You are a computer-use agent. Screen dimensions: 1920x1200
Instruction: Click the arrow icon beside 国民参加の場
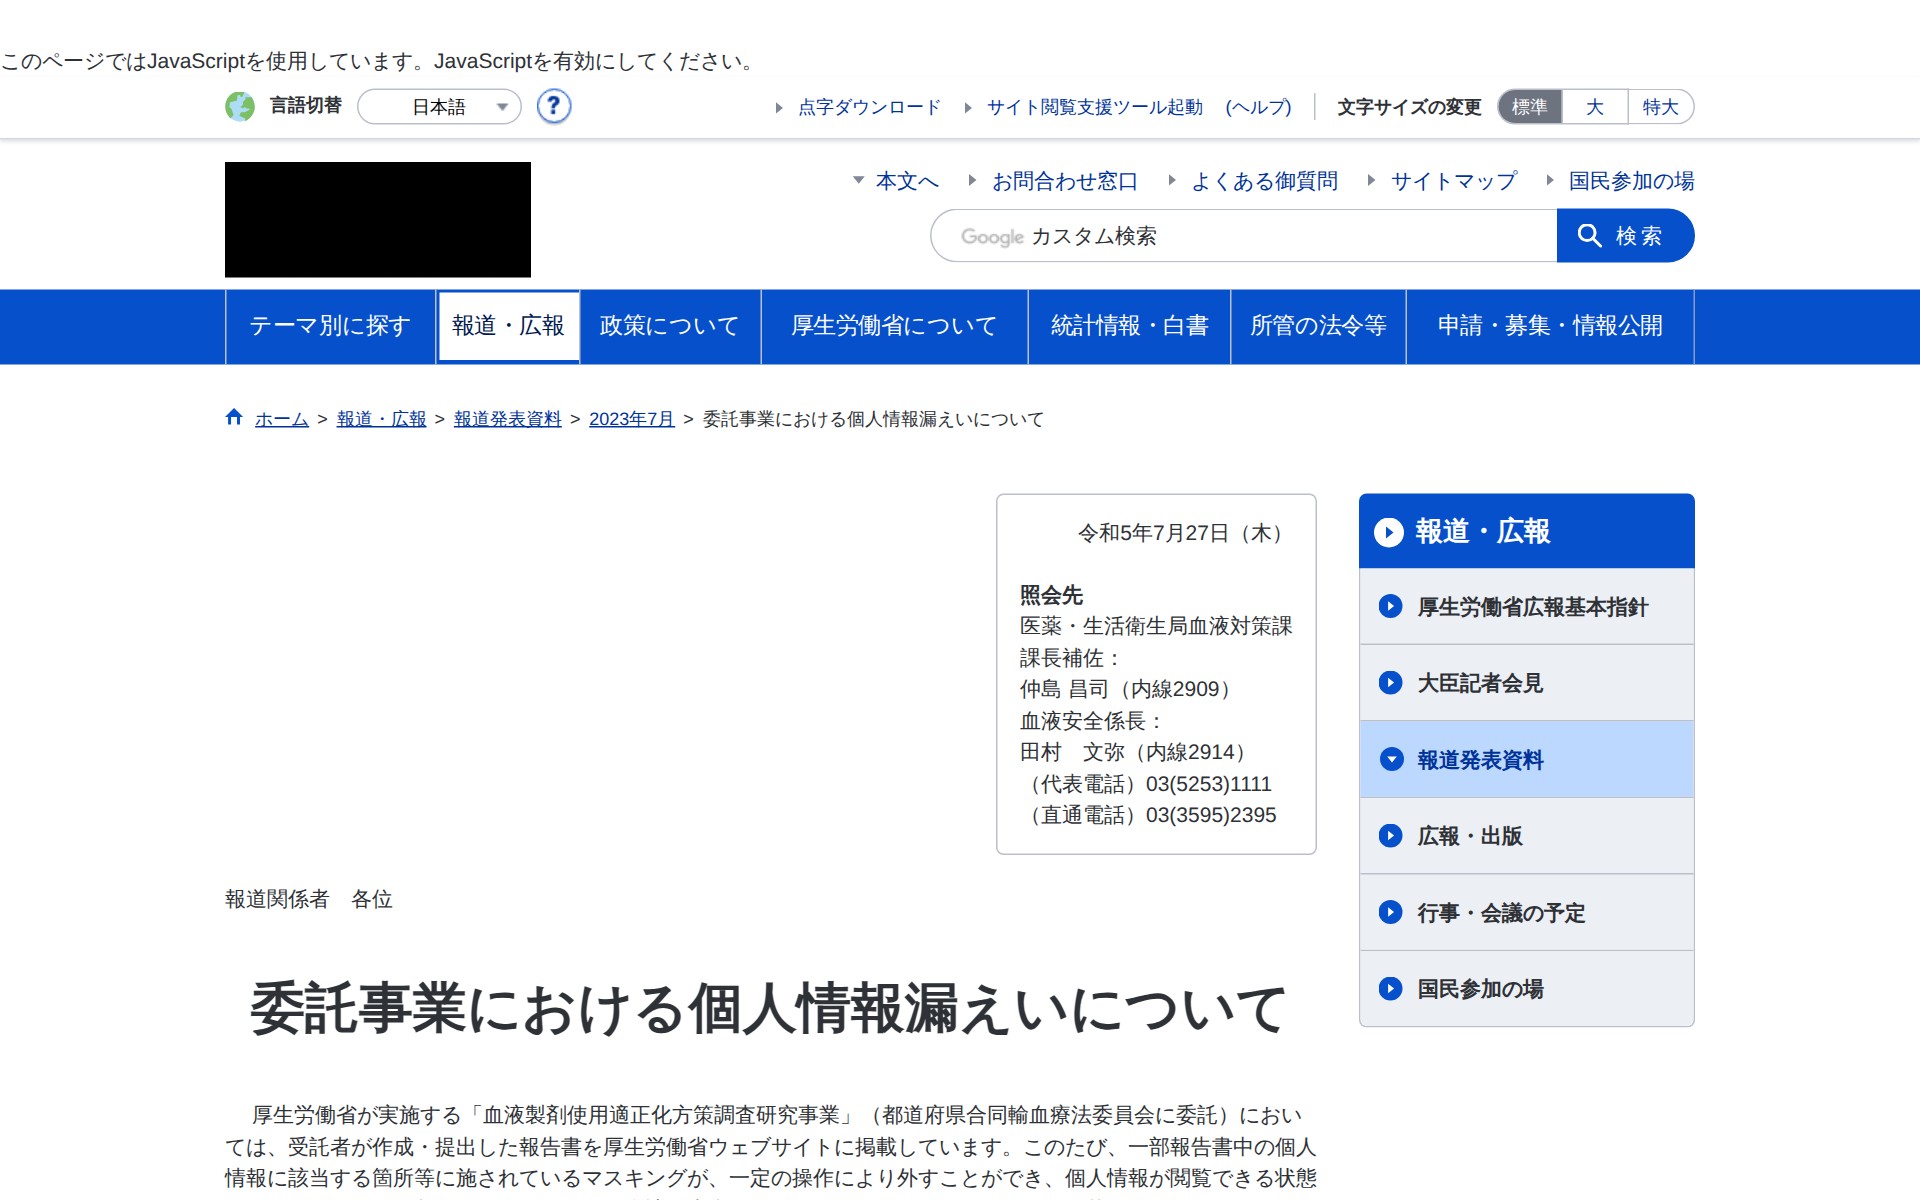point(1389,989)
